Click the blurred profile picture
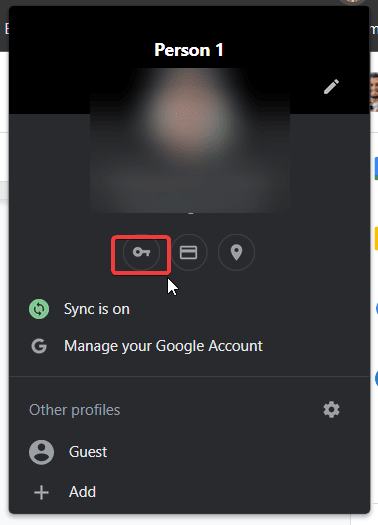The width and height of the screenshot is (378, 525). click(x=190, y=141)
